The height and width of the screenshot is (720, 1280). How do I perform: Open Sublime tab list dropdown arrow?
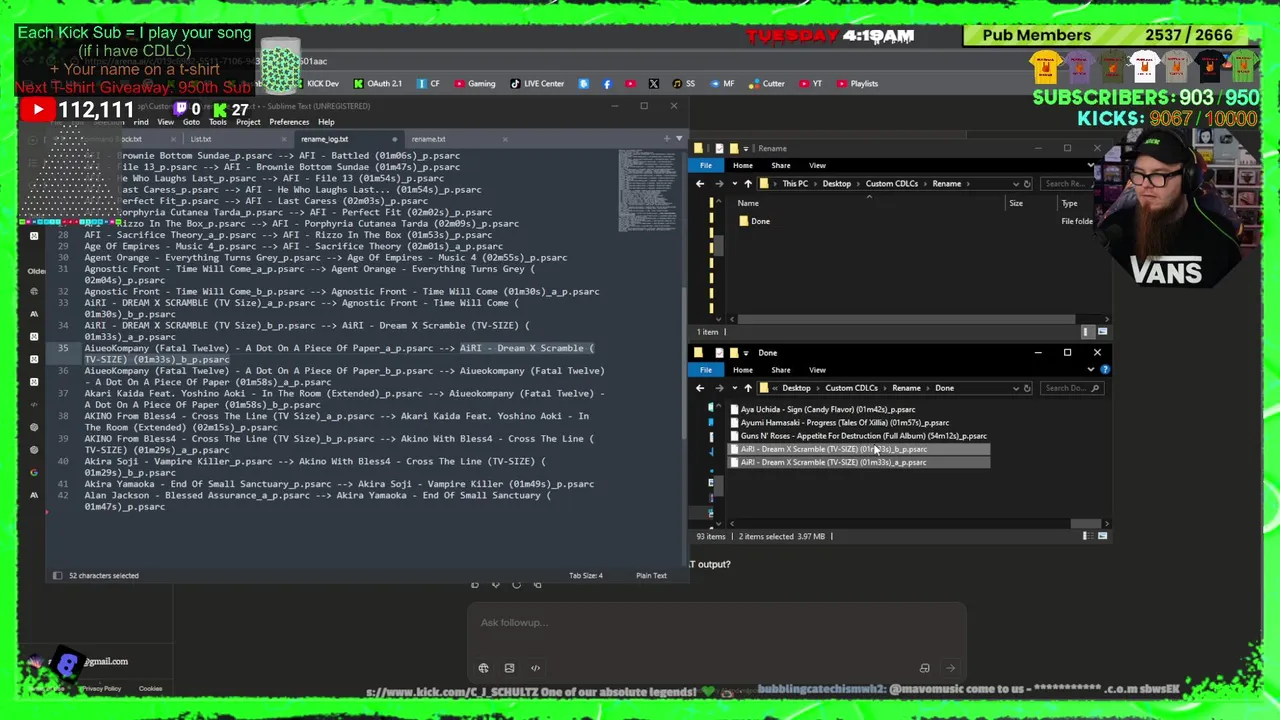click(x=679, y=139)
